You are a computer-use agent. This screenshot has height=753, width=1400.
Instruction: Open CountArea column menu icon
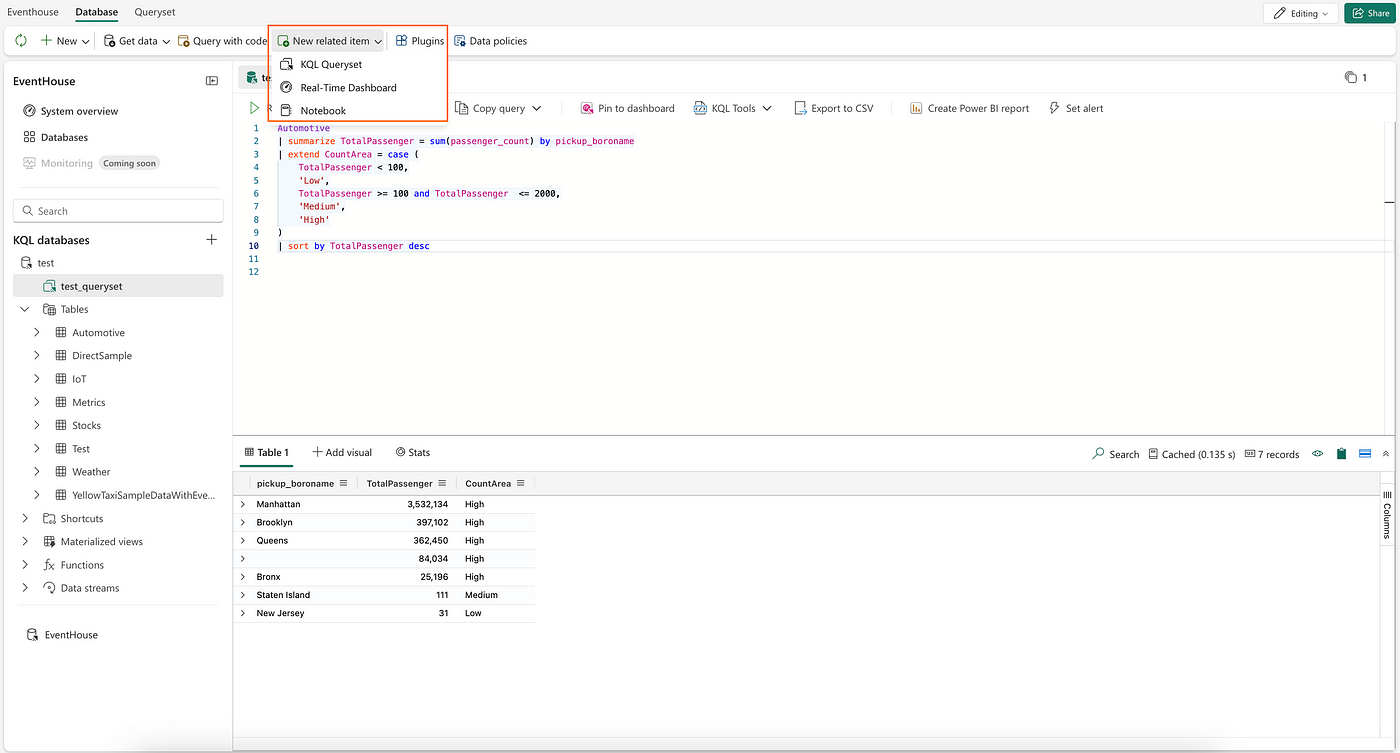[520, 483]
